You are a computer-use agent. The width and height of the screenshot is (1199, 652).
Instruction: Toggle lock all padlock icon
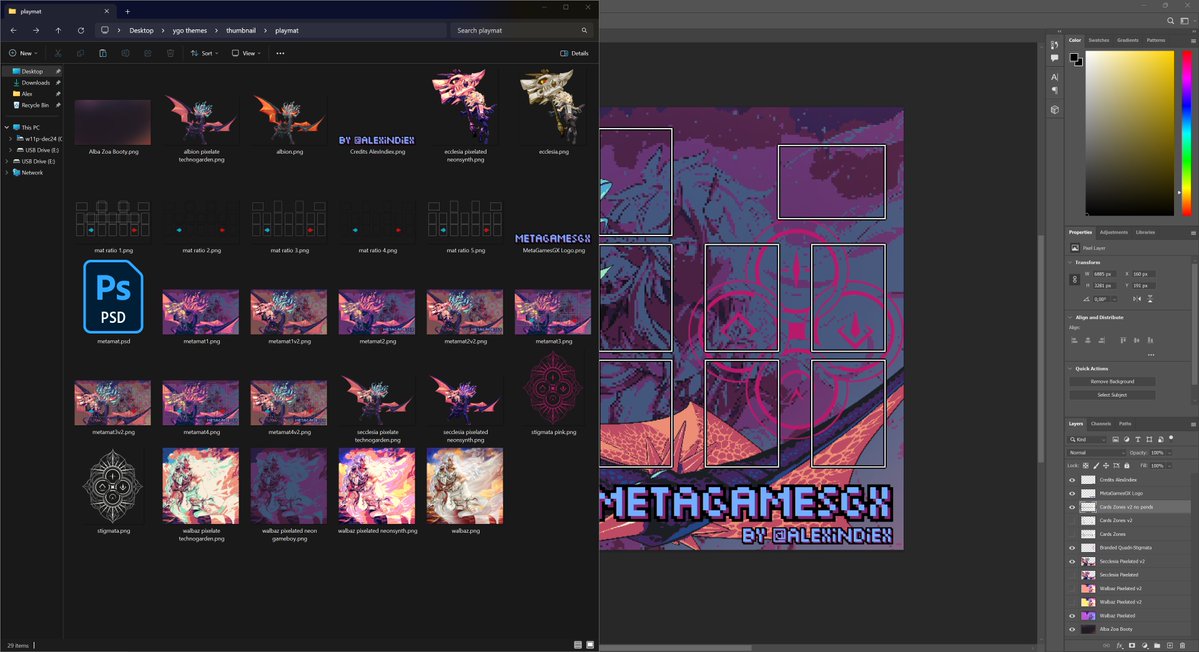[1126, 465]
